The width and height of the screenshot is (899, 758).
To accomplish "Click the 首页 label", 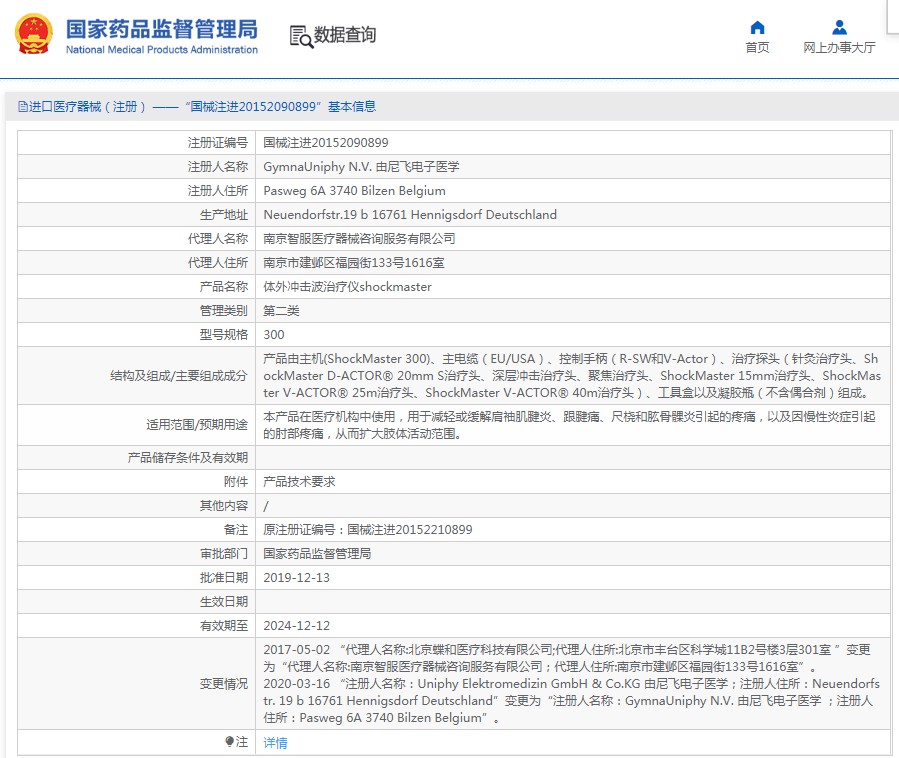I will tap(757, 48).
